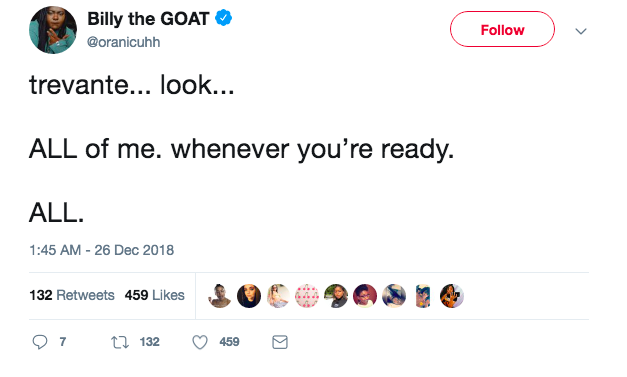Click the Billy the GOAT display name

[x=148, y=19]
